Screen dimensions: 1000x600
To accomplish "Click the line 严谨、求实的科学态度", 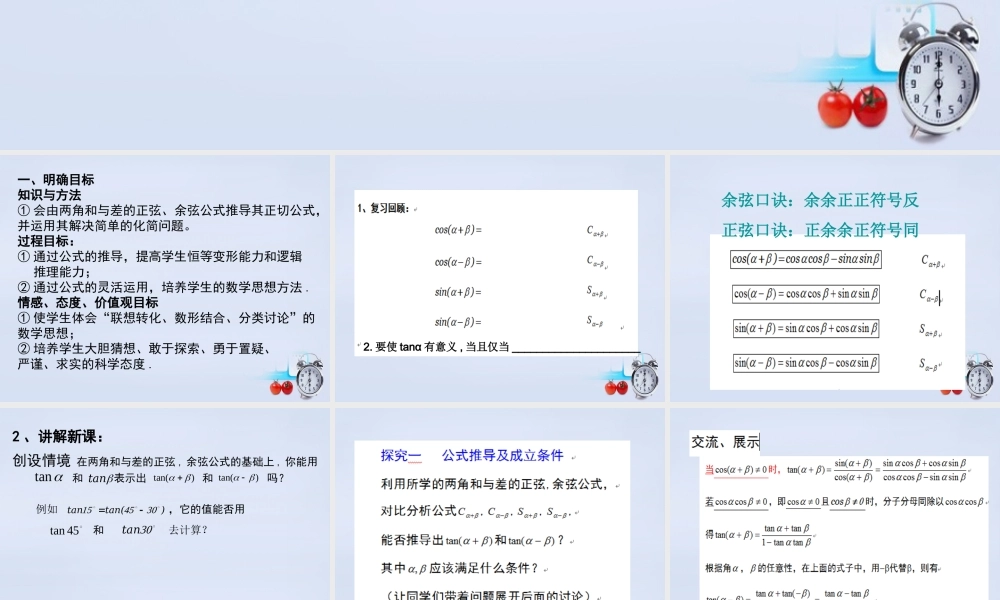I will [x=84, y=364].
